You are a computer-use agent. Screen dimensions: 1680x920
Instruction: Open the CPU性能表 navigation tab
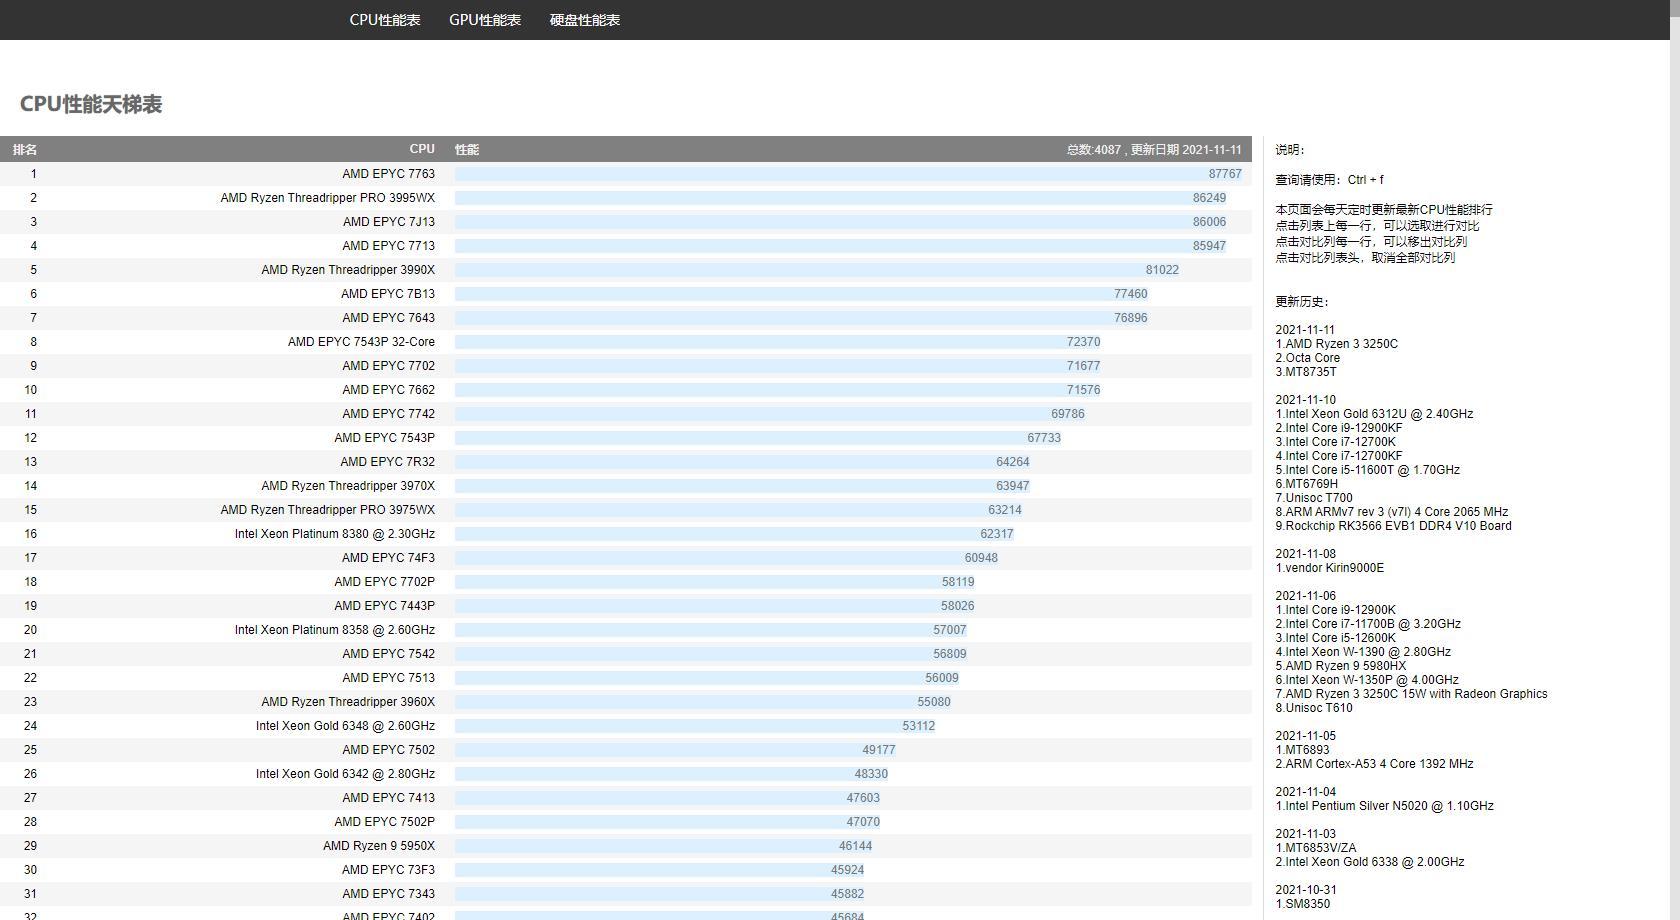[384, 20]
